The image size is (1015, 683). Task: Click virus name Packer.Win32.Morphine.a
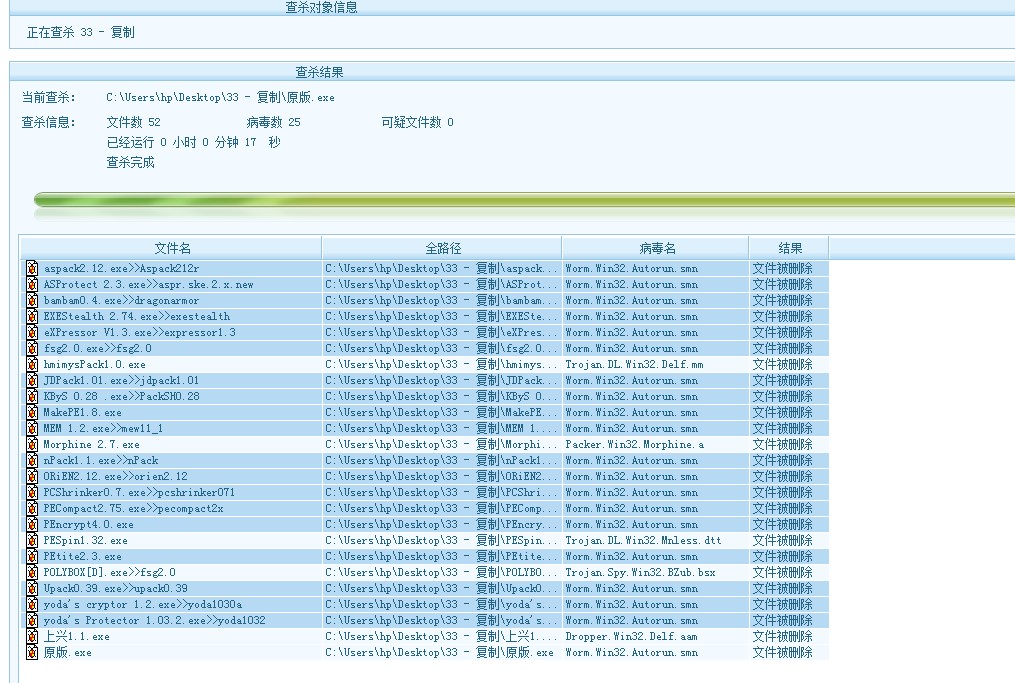point(634,444)
